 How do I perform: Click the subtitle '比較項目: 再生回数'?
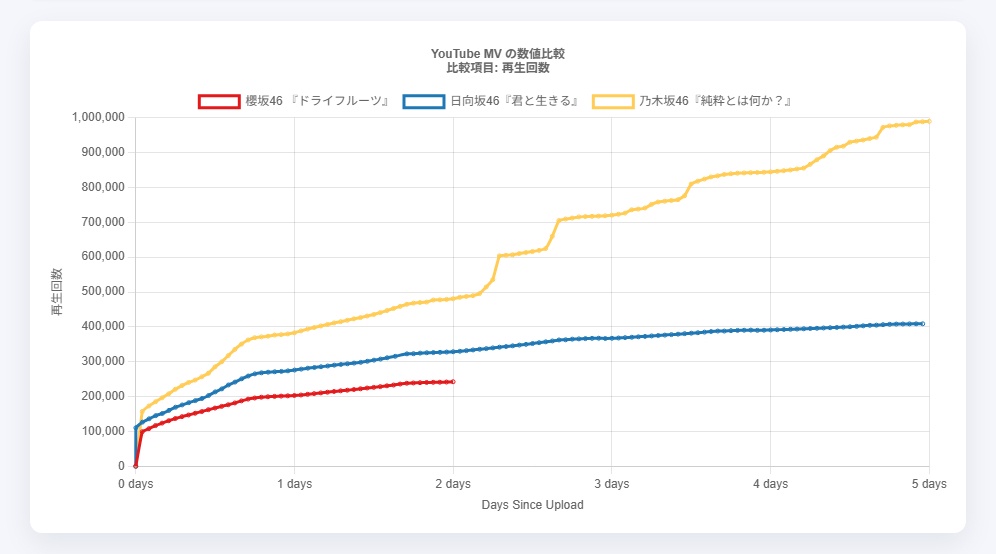[x=497, y=68]
